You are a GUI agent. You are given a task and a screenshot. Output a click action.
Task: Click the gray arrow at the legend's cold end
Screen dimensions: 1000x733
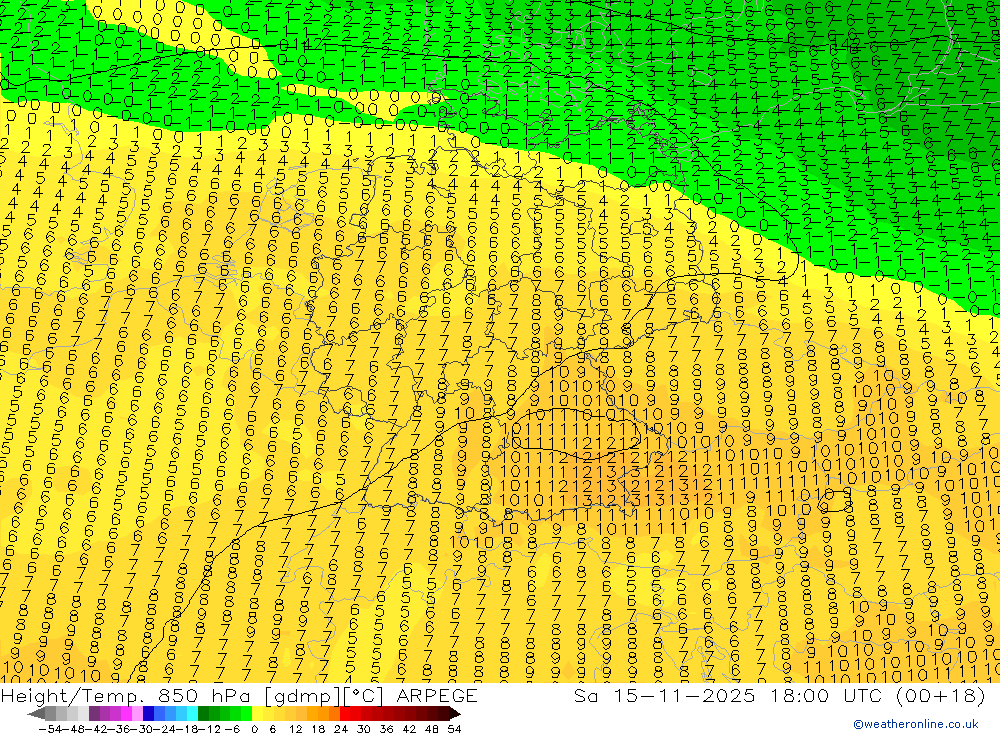pyautogui.click(x=36, y=713)
